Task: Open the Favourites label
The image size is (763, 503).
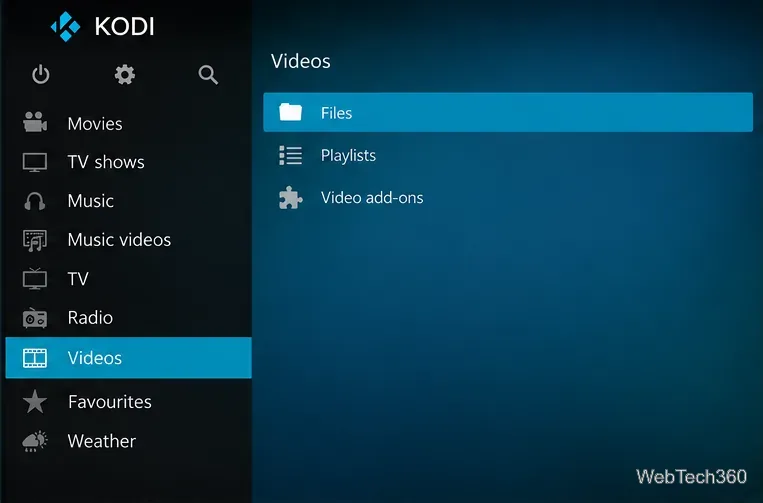Action: (x=109, y=402)
